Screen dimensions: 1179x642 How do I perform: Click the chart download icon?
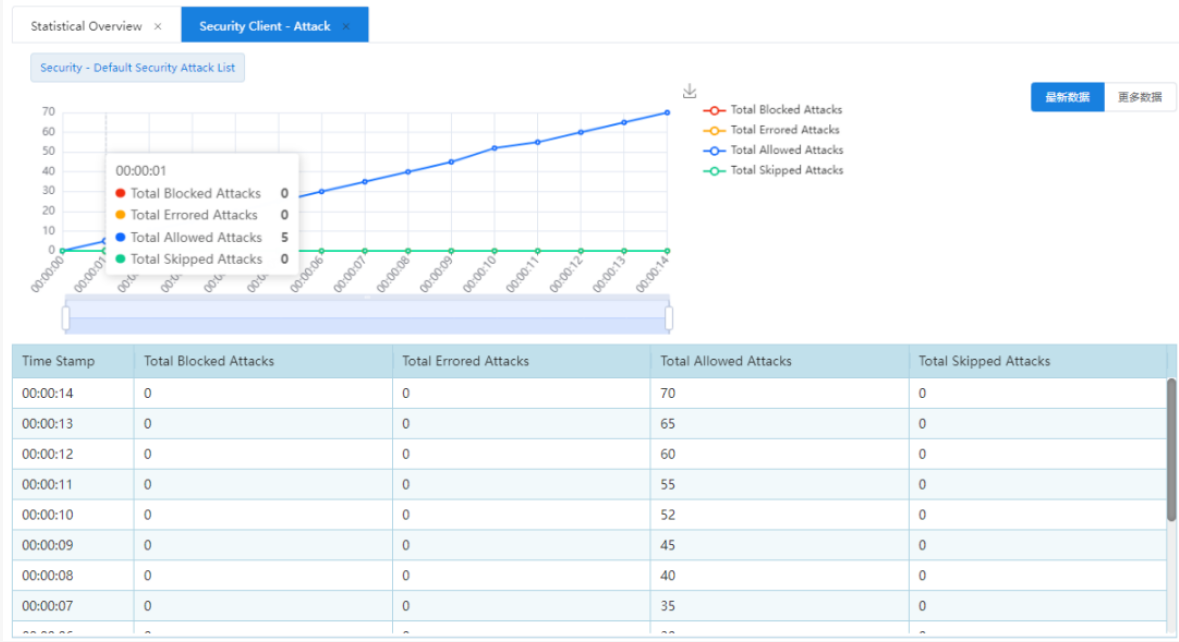pyautogui.click(x=689, y=91)
